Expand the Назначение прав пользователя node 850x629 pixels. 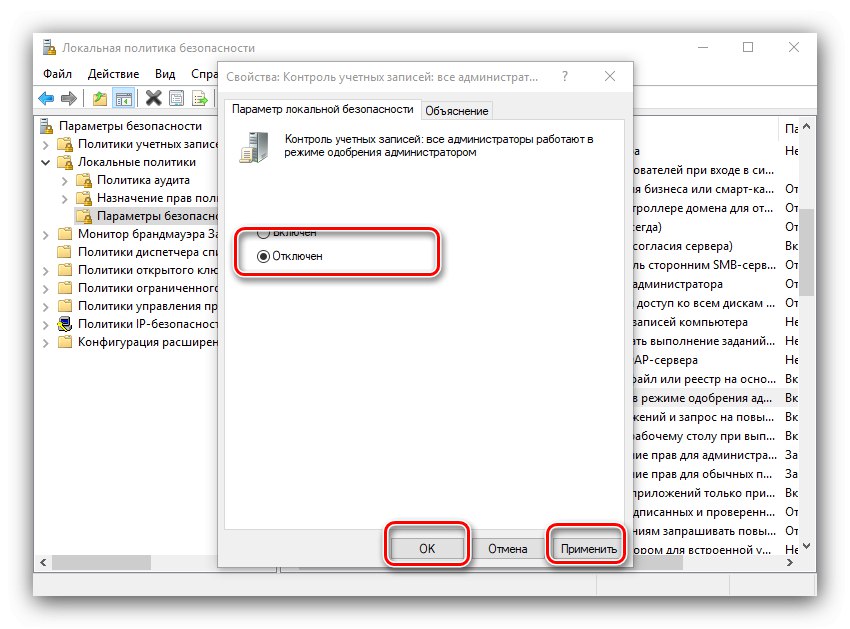click(65, 198)
